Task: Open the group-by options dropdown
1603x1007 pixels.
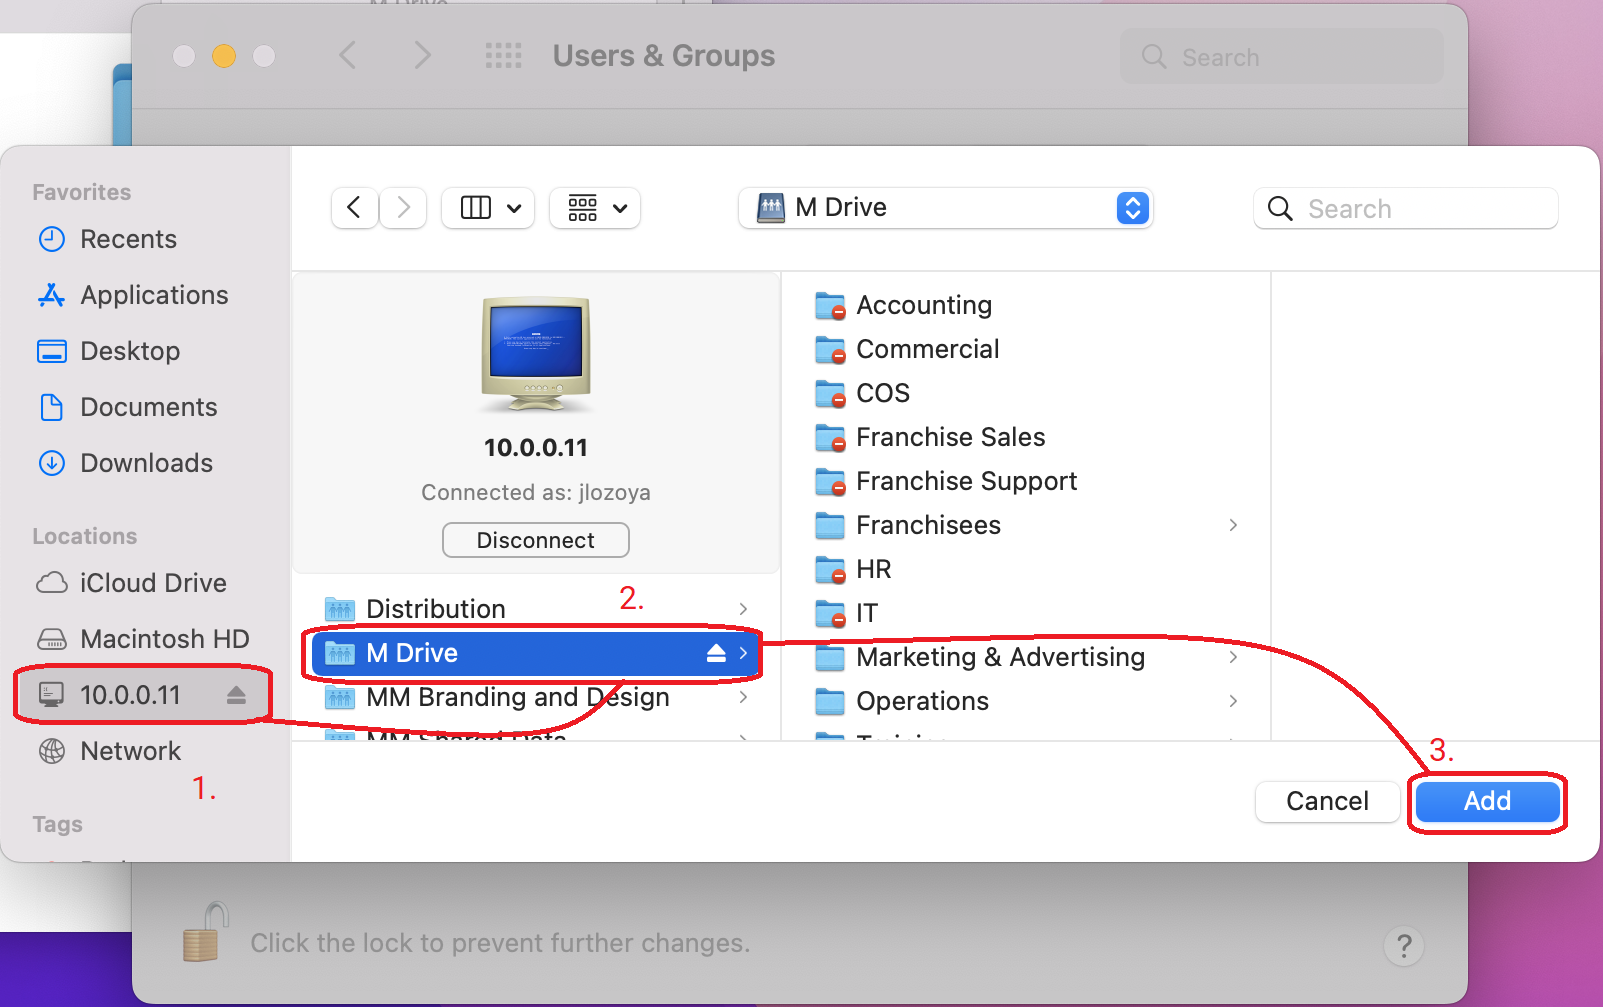Action: (x=596, y=208)
